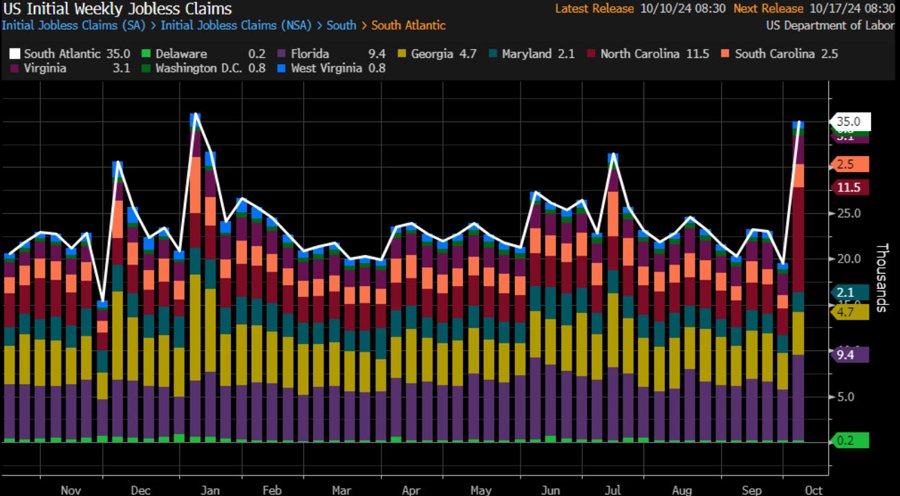Click the white 35.0 value tag on the axis
Image resolution: width=900 pixels, height=496 pixels.
point(849,121)
